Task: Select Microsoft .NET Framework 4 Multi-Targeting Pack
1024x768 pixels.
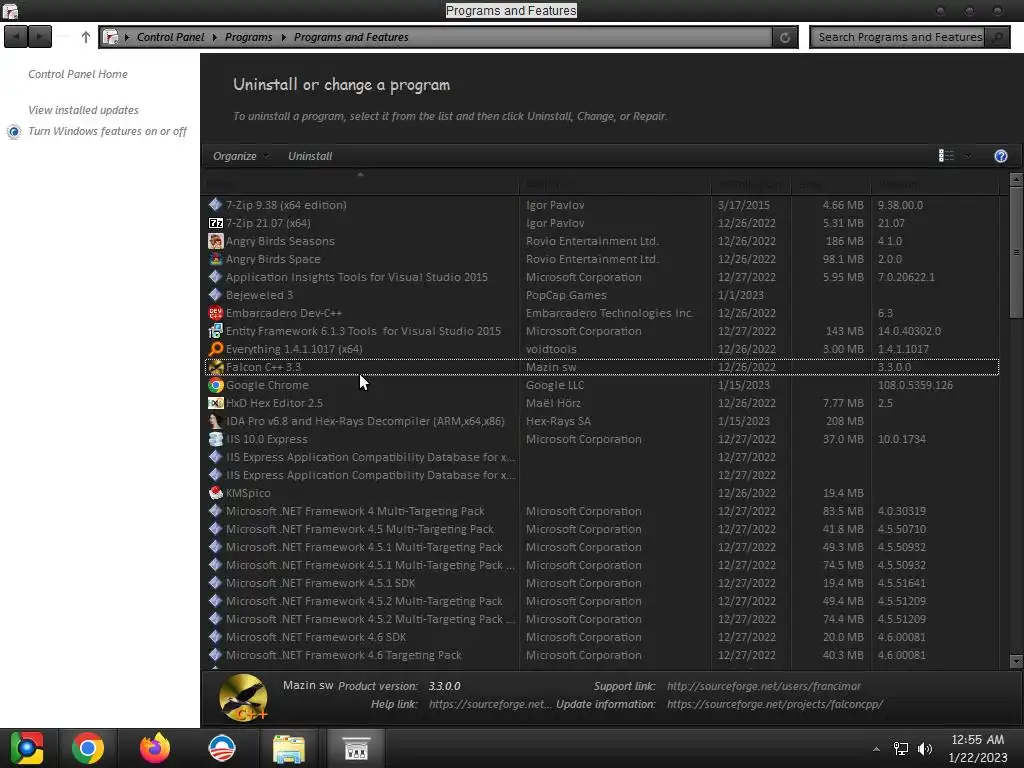Action: pos(601,511)
